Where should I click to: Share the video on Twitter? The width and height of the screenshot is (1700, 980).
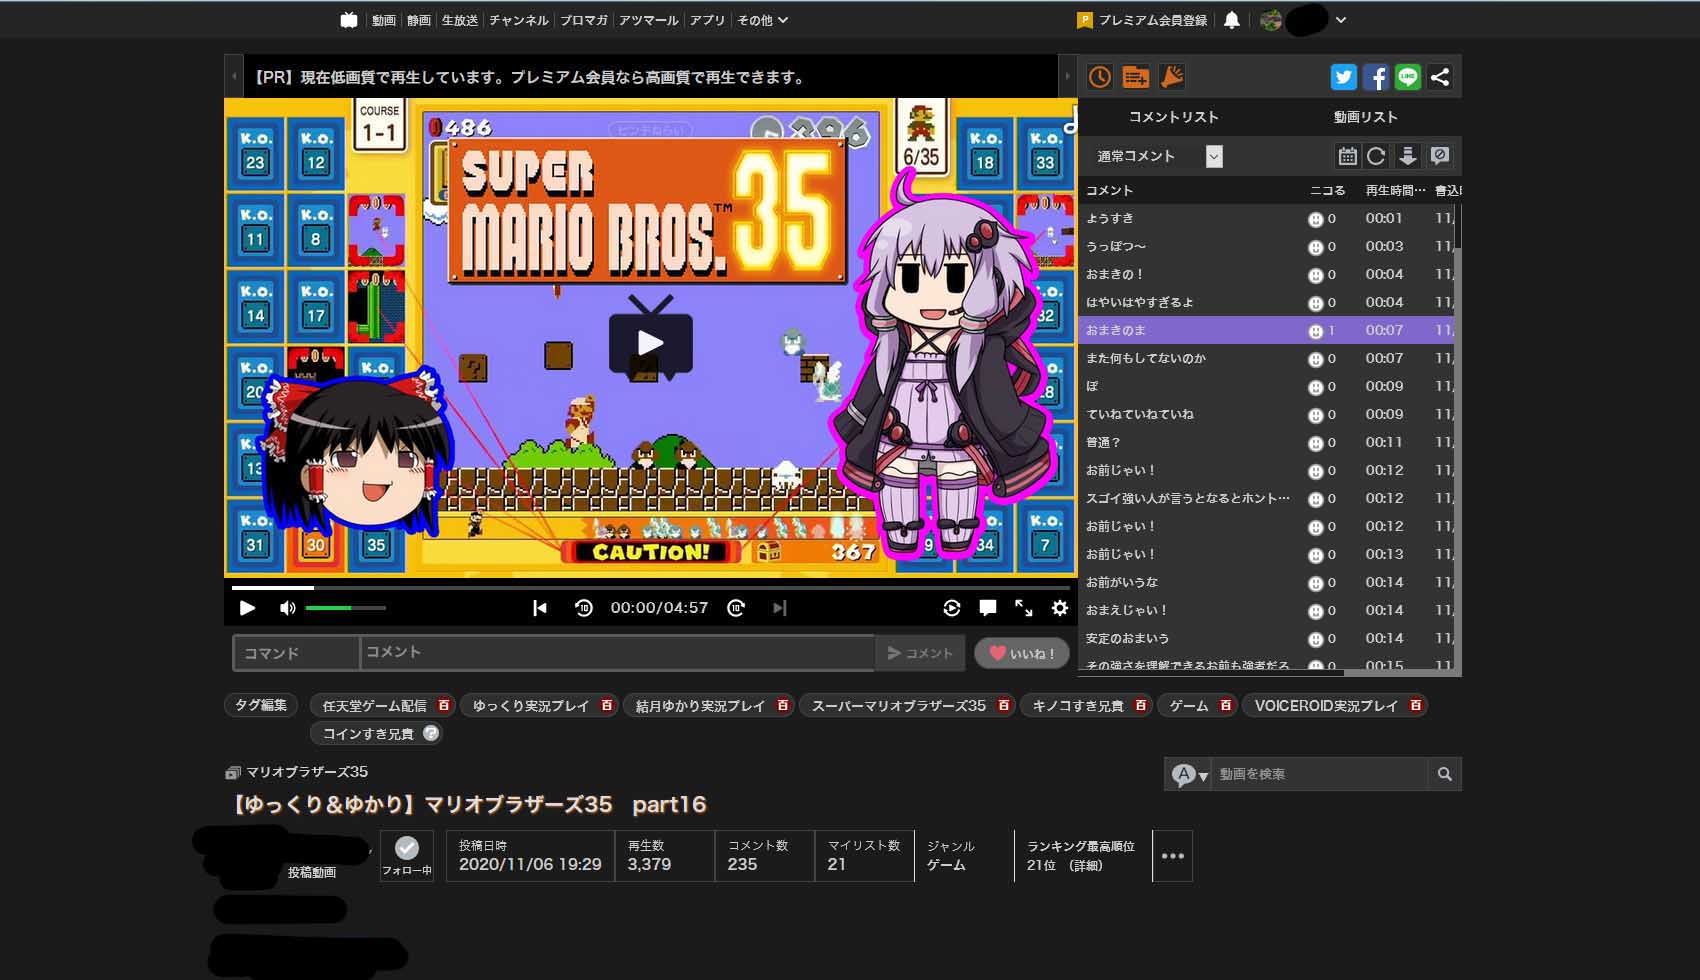pyautogui.click(x=1343, y=77)
